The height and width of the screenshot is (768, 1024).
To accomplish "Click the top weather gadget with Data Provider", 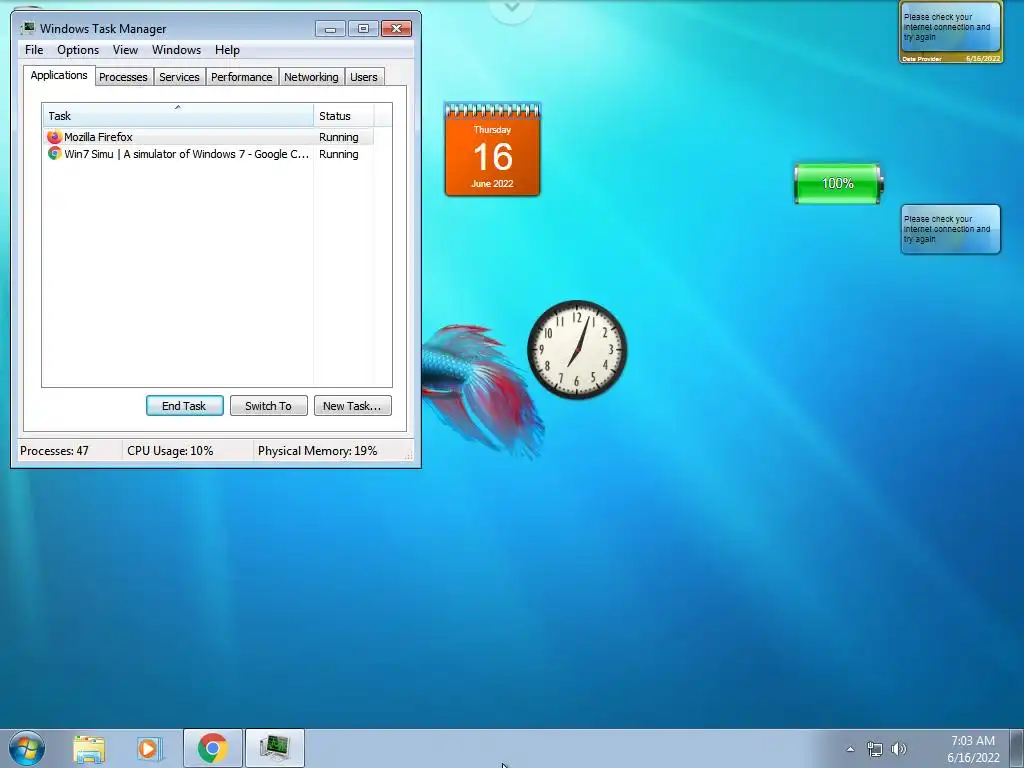I will 950,31.
